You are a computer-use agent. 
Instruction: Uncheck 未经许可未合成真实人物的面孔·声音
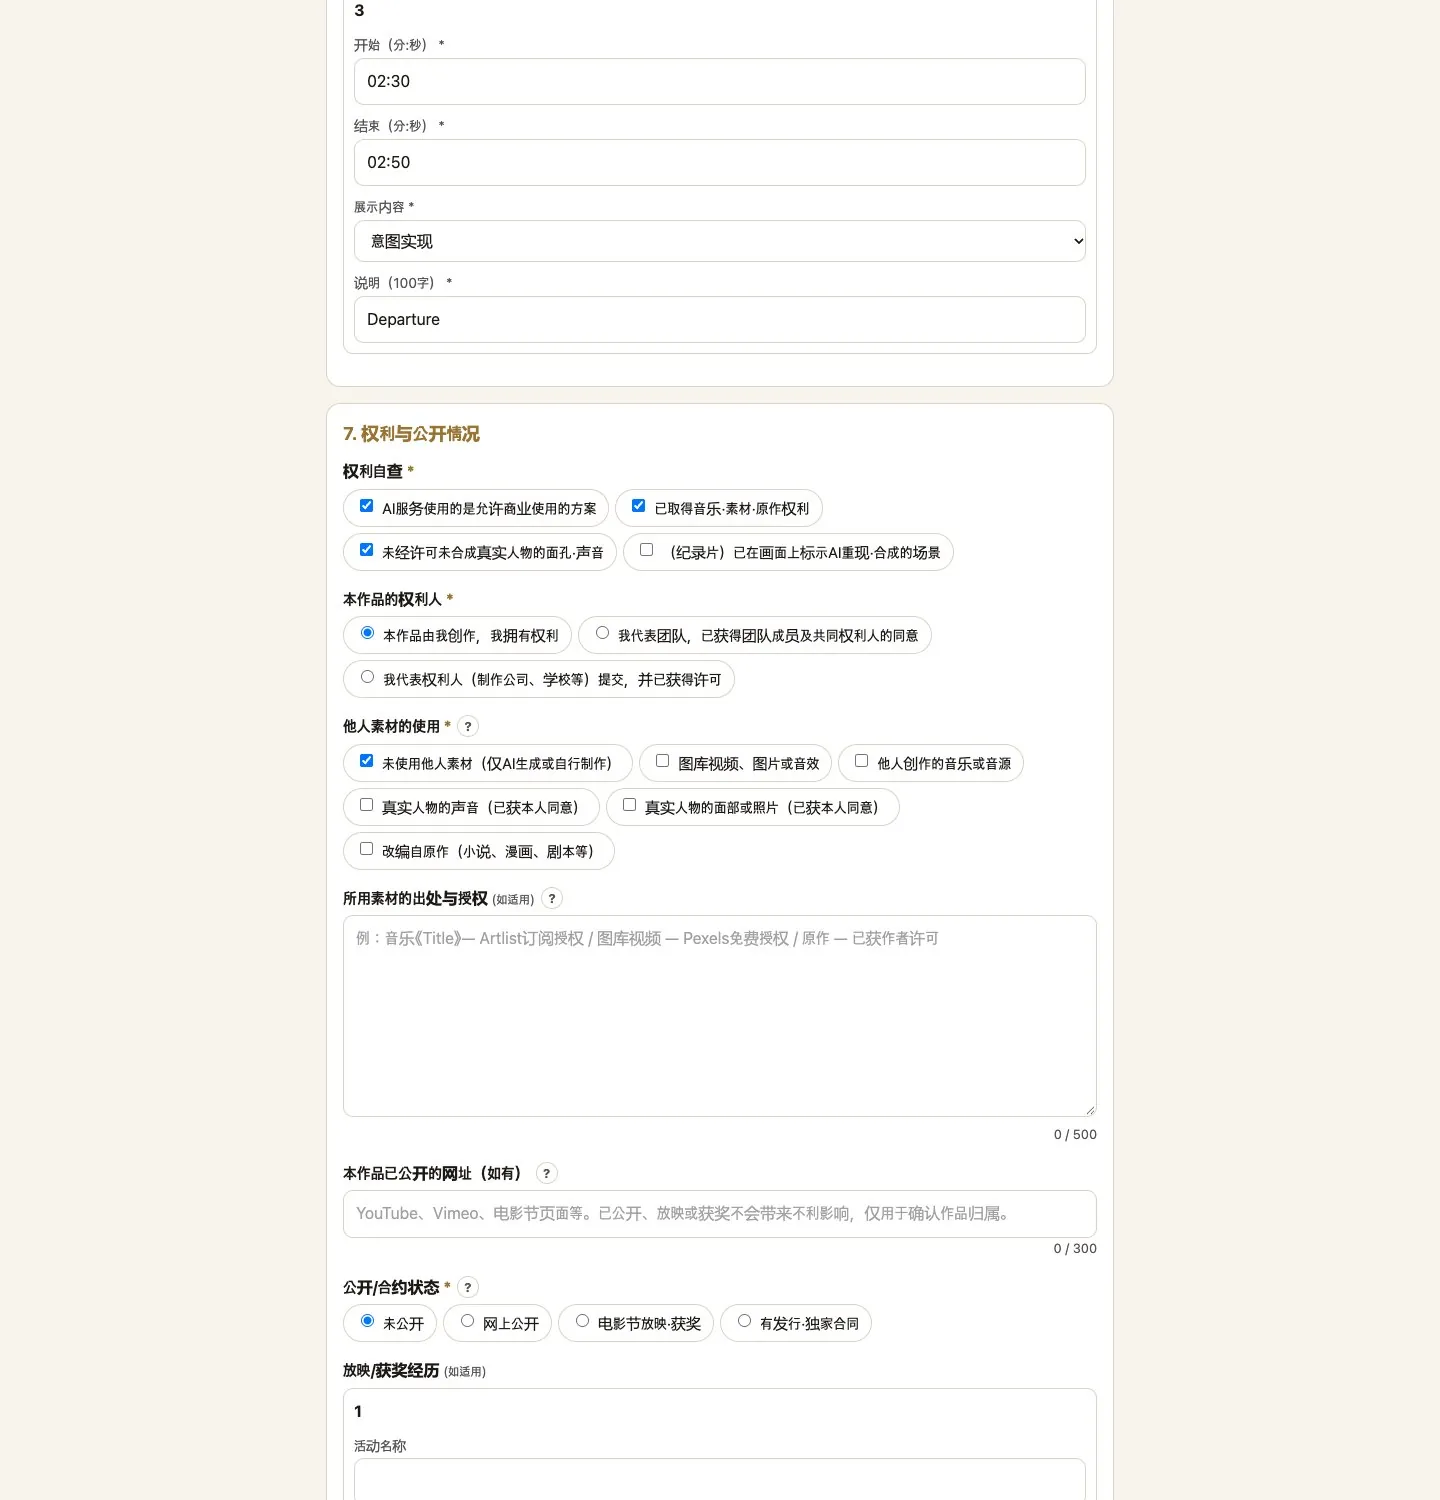(367, 550)
